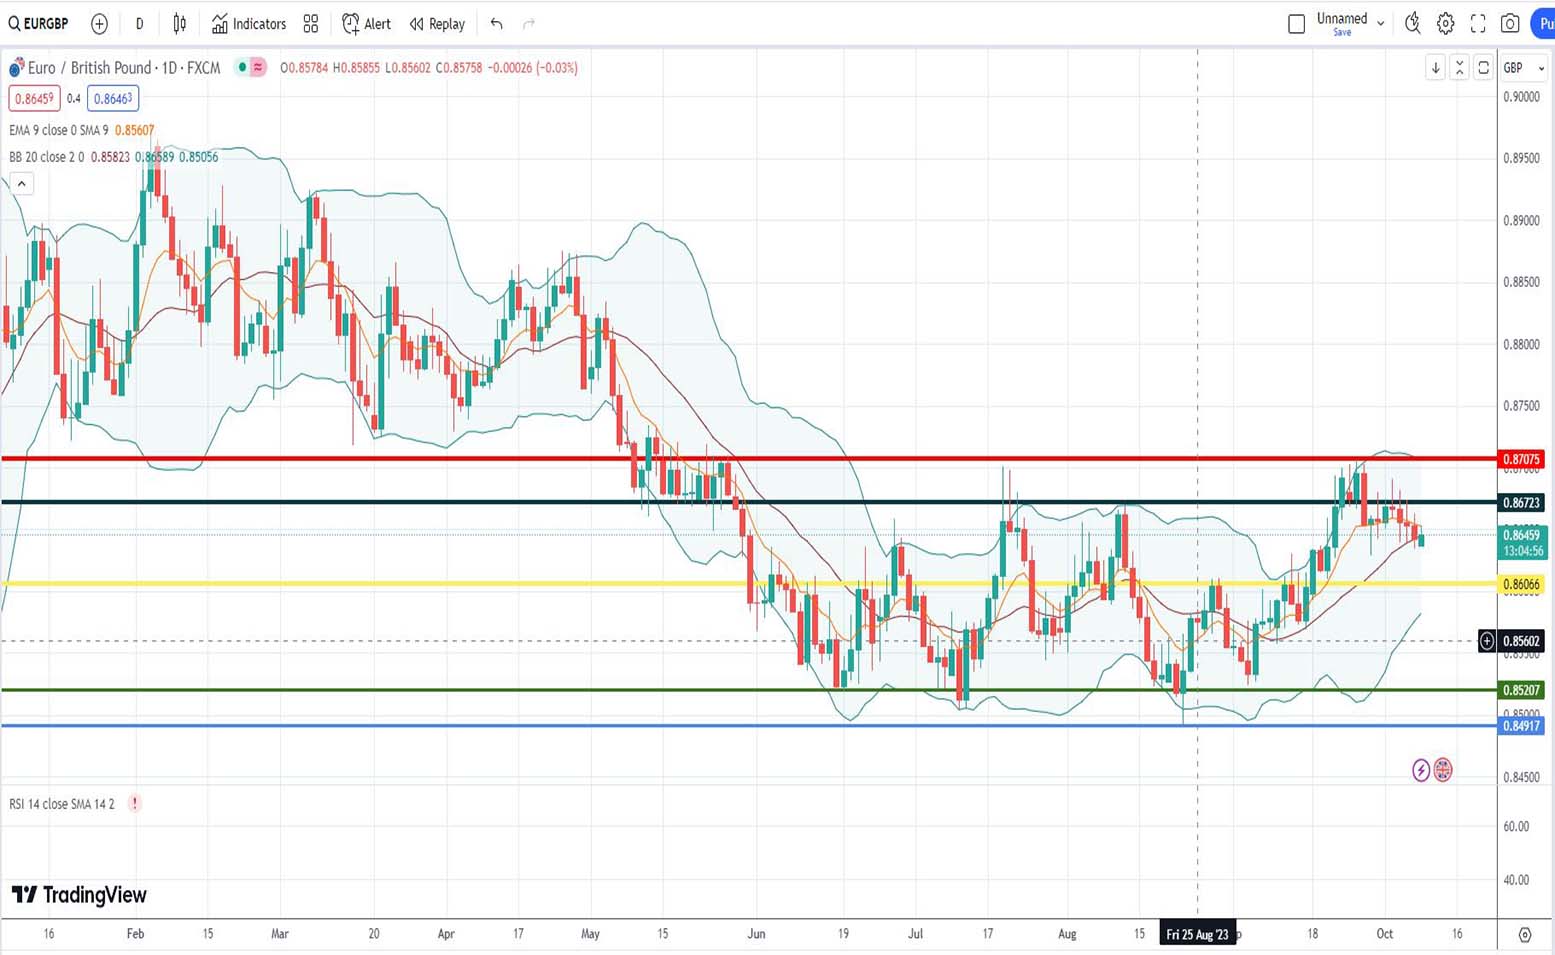The image size is (1555, 955).
Task: Start bar Replay mode
Action: [x=437, y=24]
